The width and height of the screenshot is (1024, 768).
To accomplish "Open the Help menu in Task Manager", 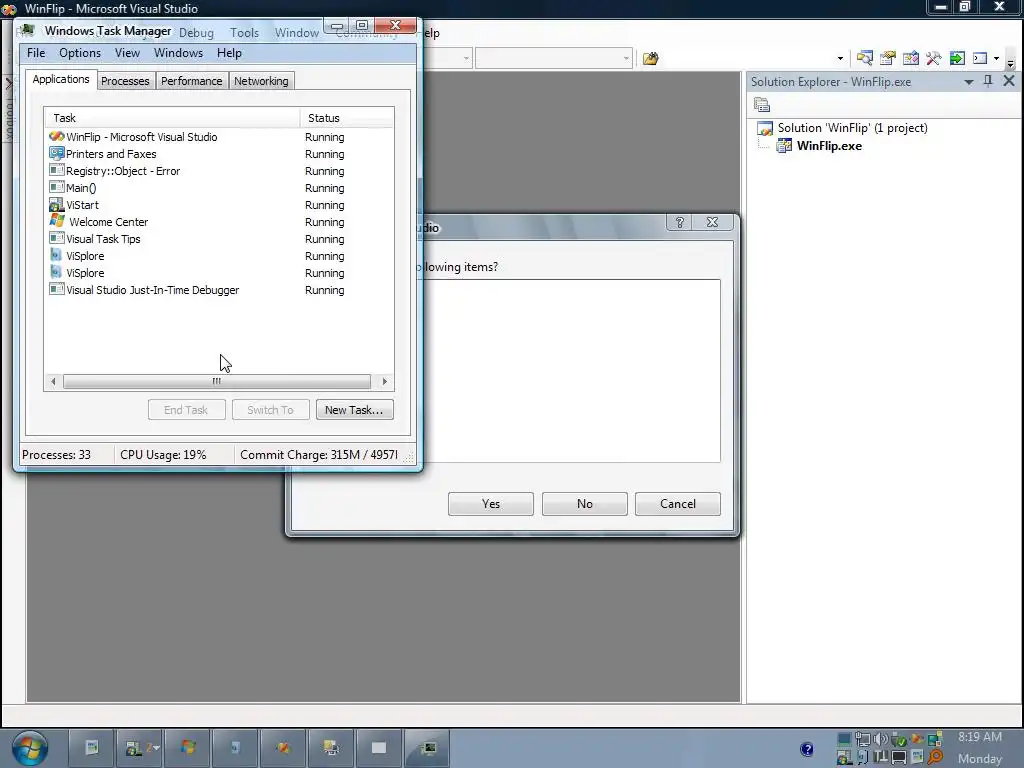I will (229, 53).
